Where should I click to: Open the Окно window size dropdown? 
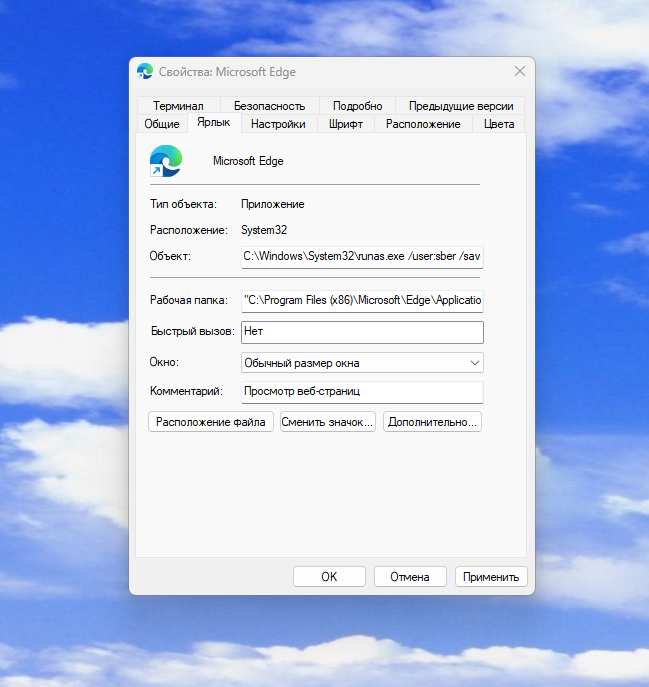(x=362, y=363)
